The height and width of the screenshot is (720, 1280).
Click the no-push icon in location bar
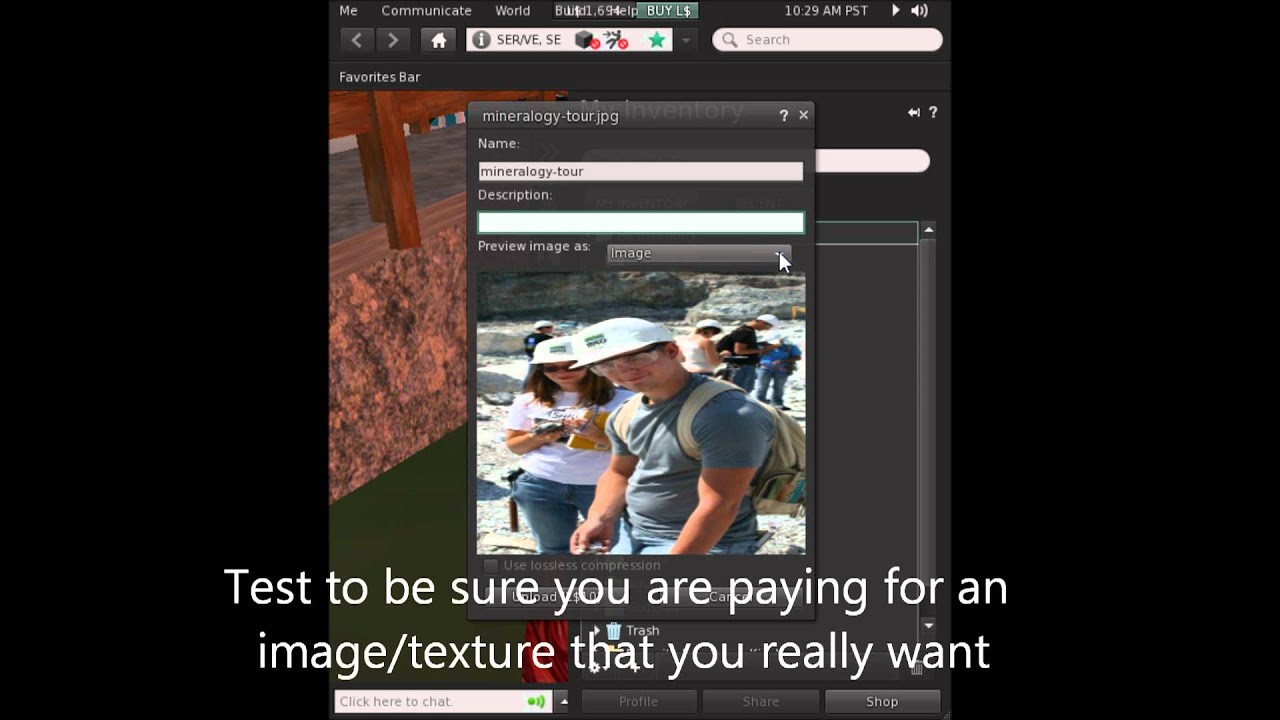[616, 40]
